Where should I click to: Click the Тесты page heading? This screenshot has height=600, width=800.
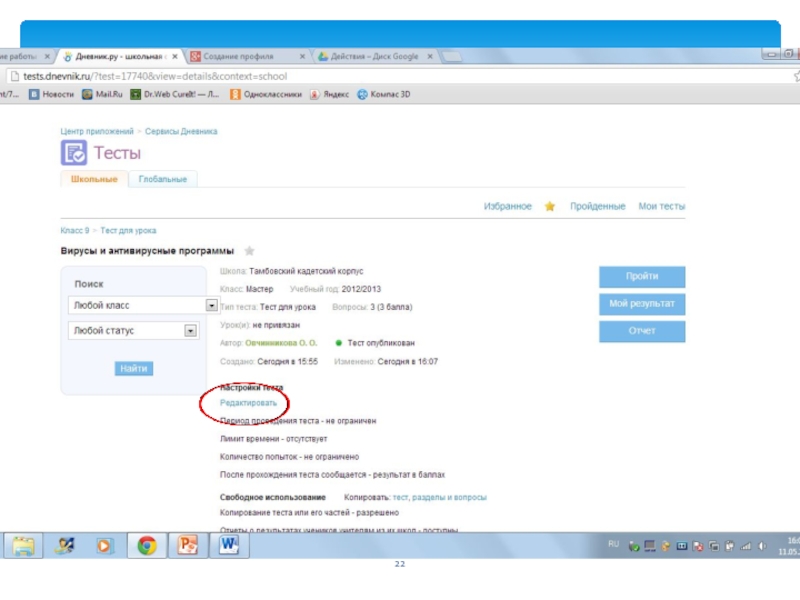click(117, 153)
